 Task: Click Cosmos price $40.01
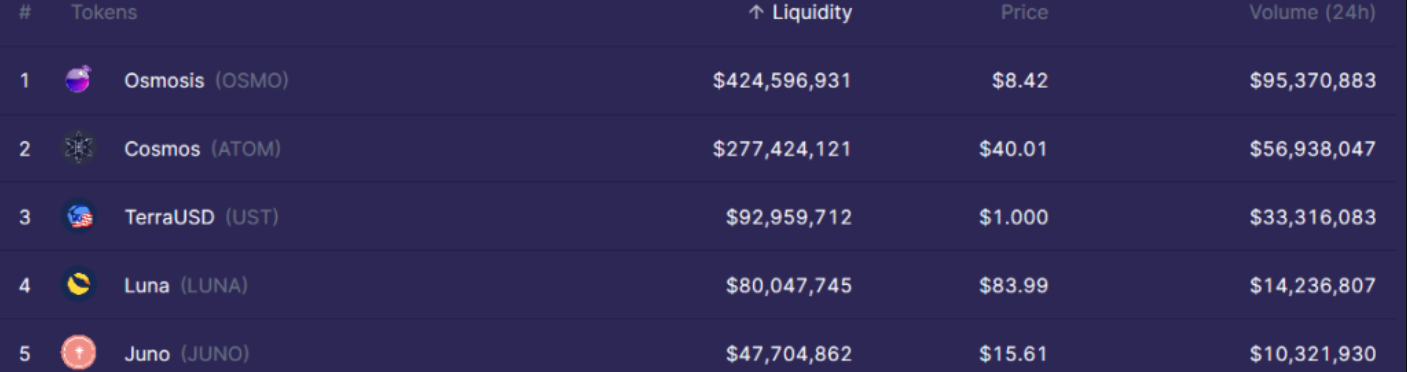coord(1014,149)
